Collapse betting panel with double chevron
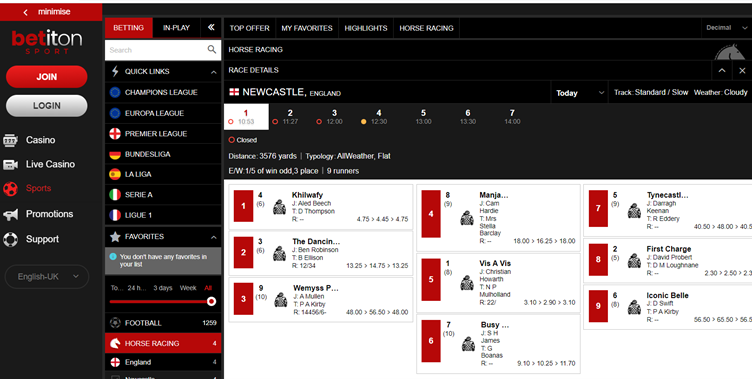This screenshot has width=752, height=379. (x=211, y=27)
